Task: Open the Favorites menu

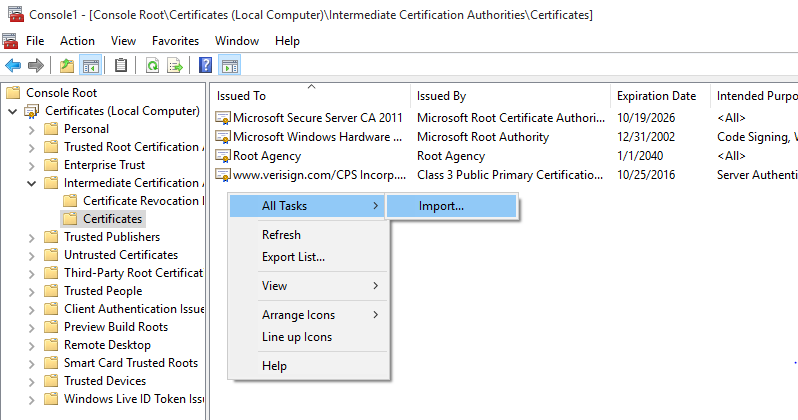Action: click(x=176, y=41)
